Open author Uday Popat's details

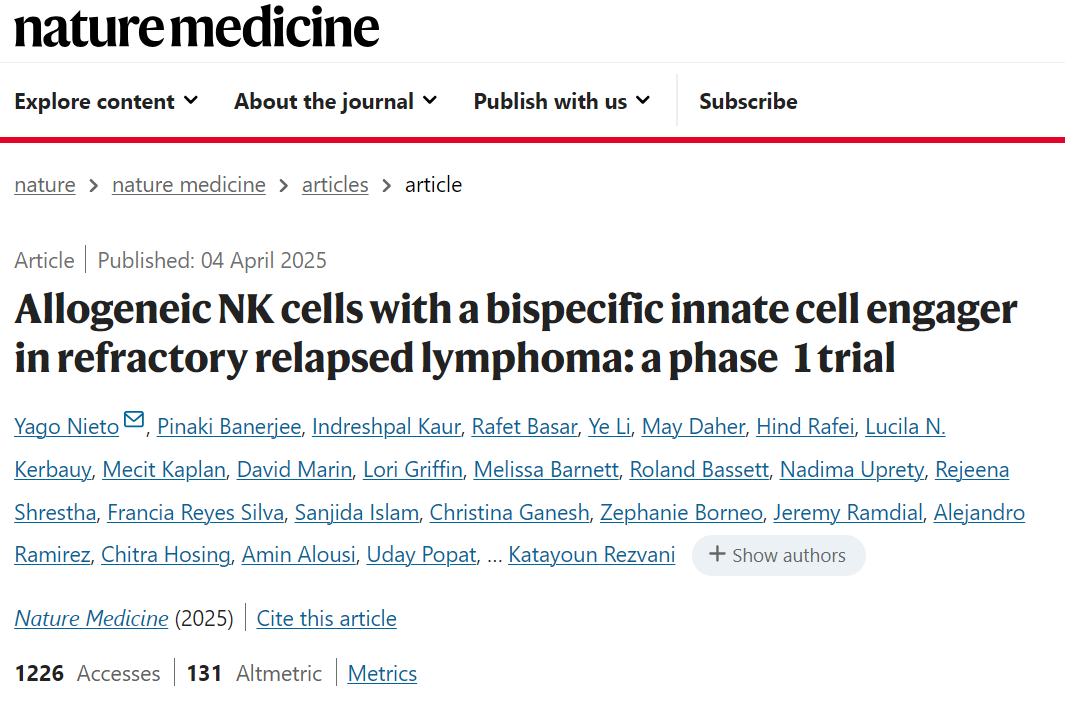(x=421, y=555)
